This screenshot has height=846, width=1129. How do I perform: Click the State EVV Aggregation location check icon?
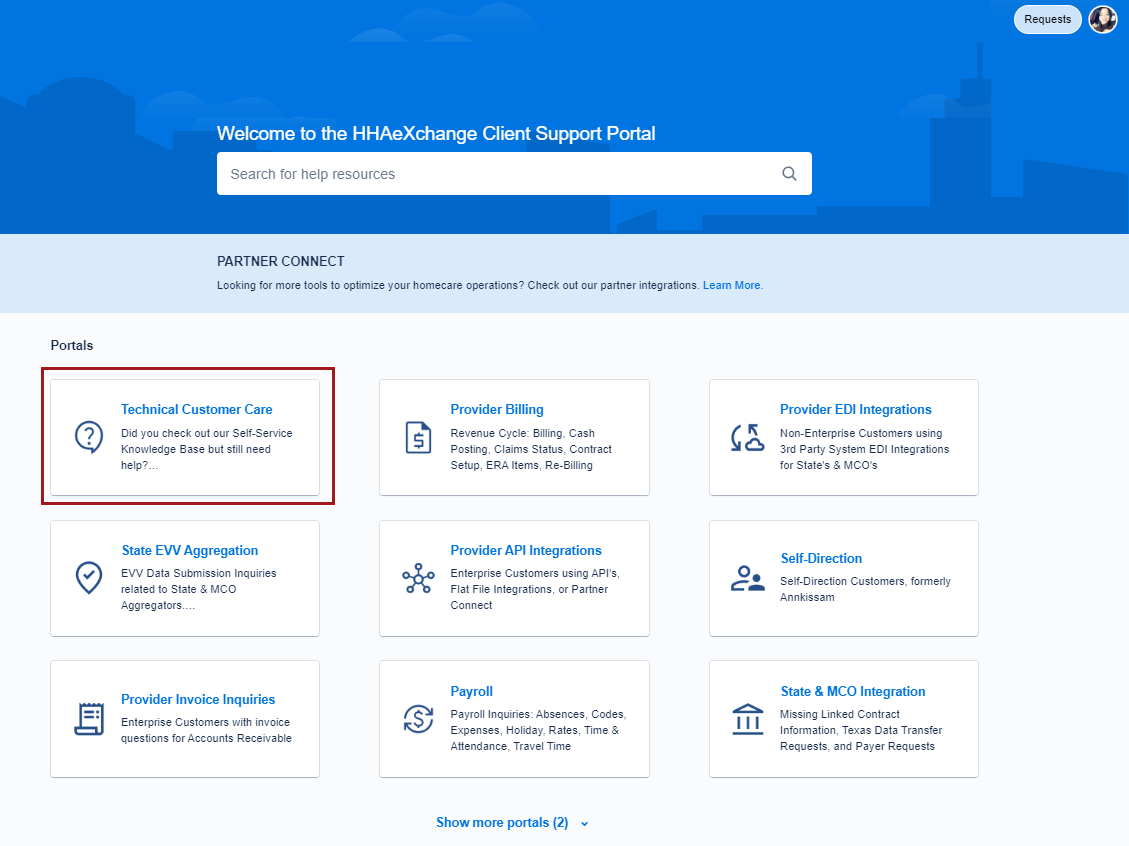(x=89, y=577)
